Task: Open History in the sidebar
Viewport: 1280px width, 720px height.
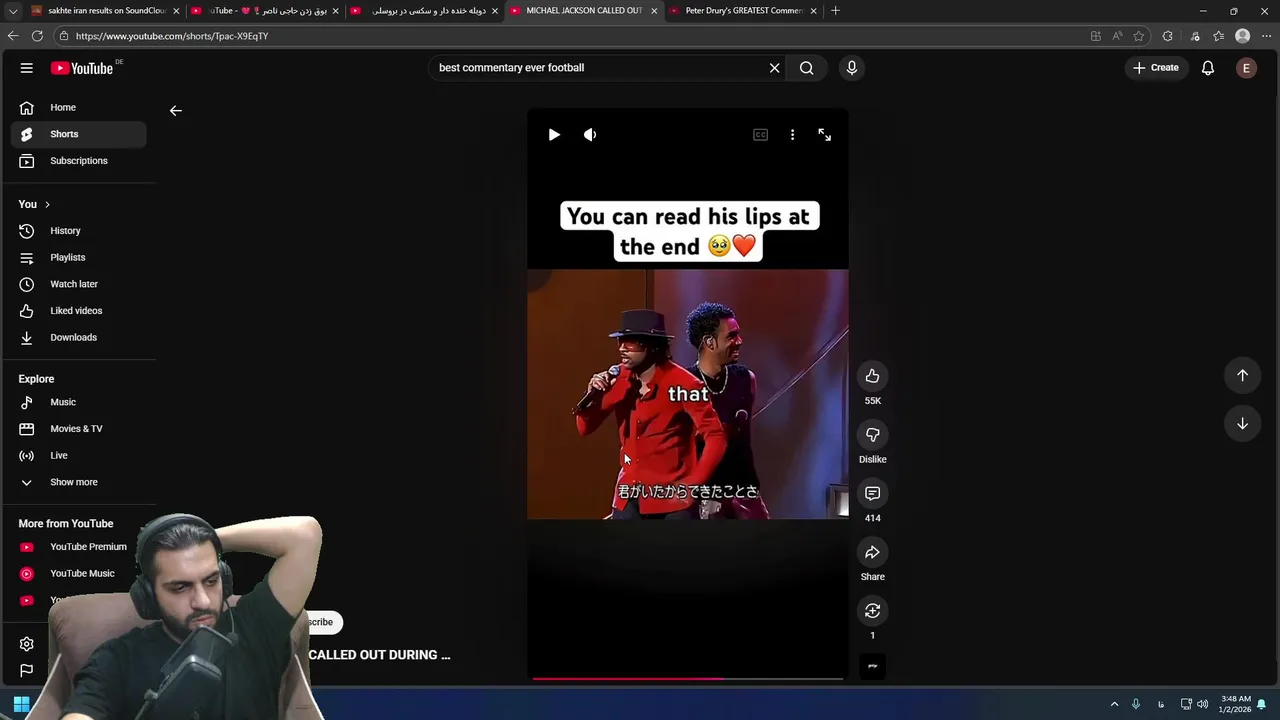Action: [78, 231]
